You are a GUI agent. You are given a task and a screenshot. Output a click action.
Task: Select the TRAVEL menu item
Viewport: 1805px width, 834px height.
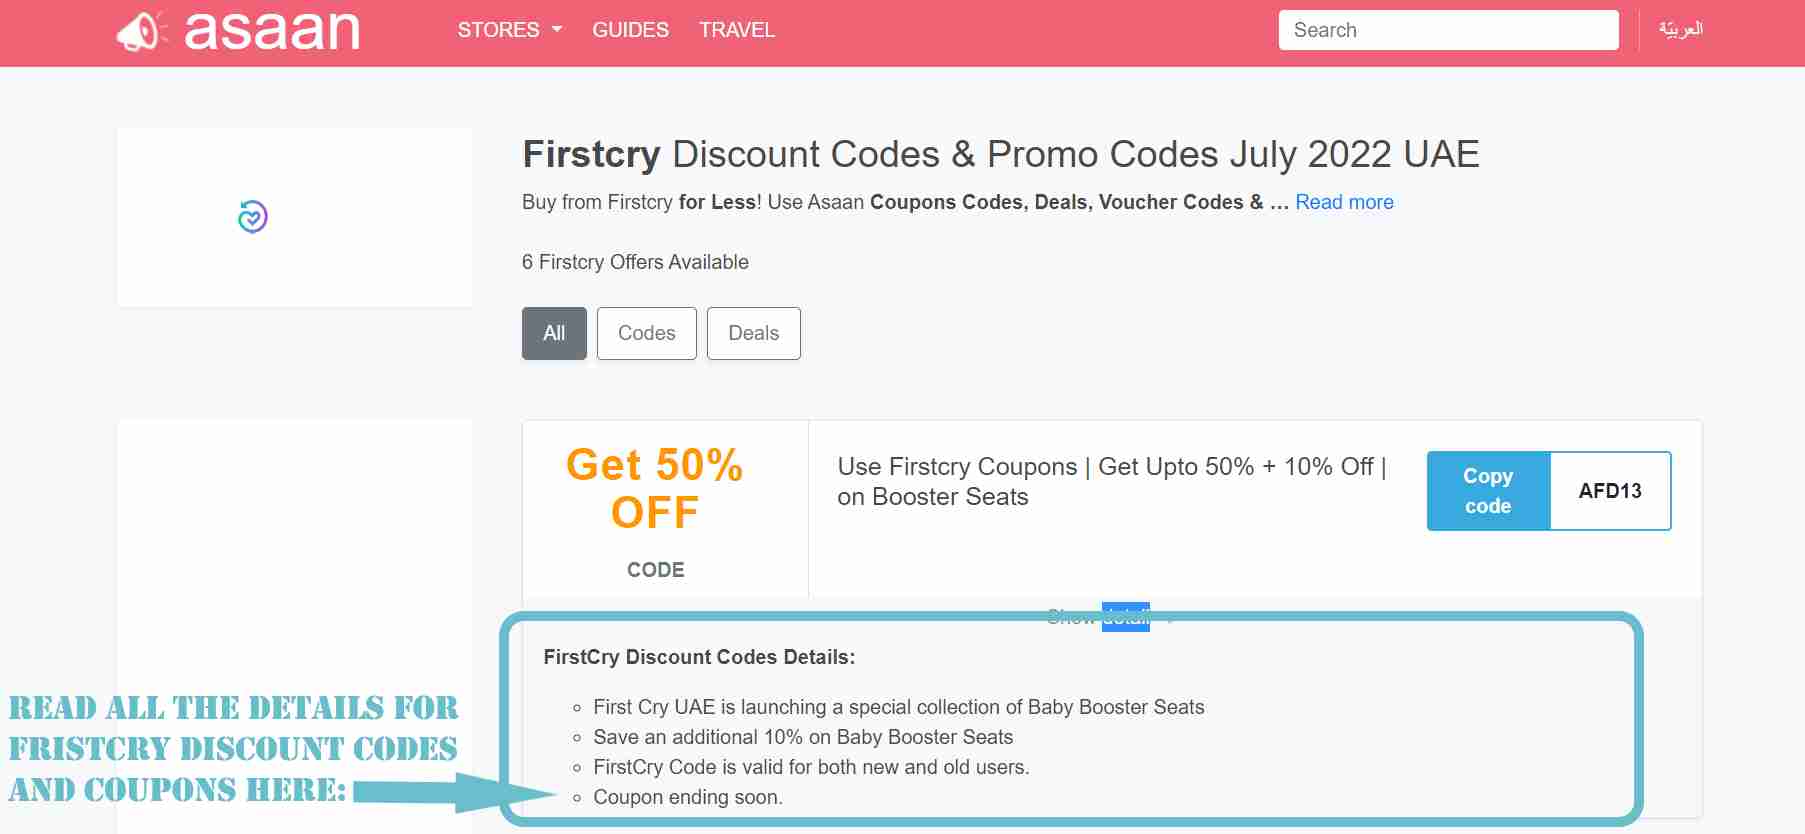click(737, 30)
